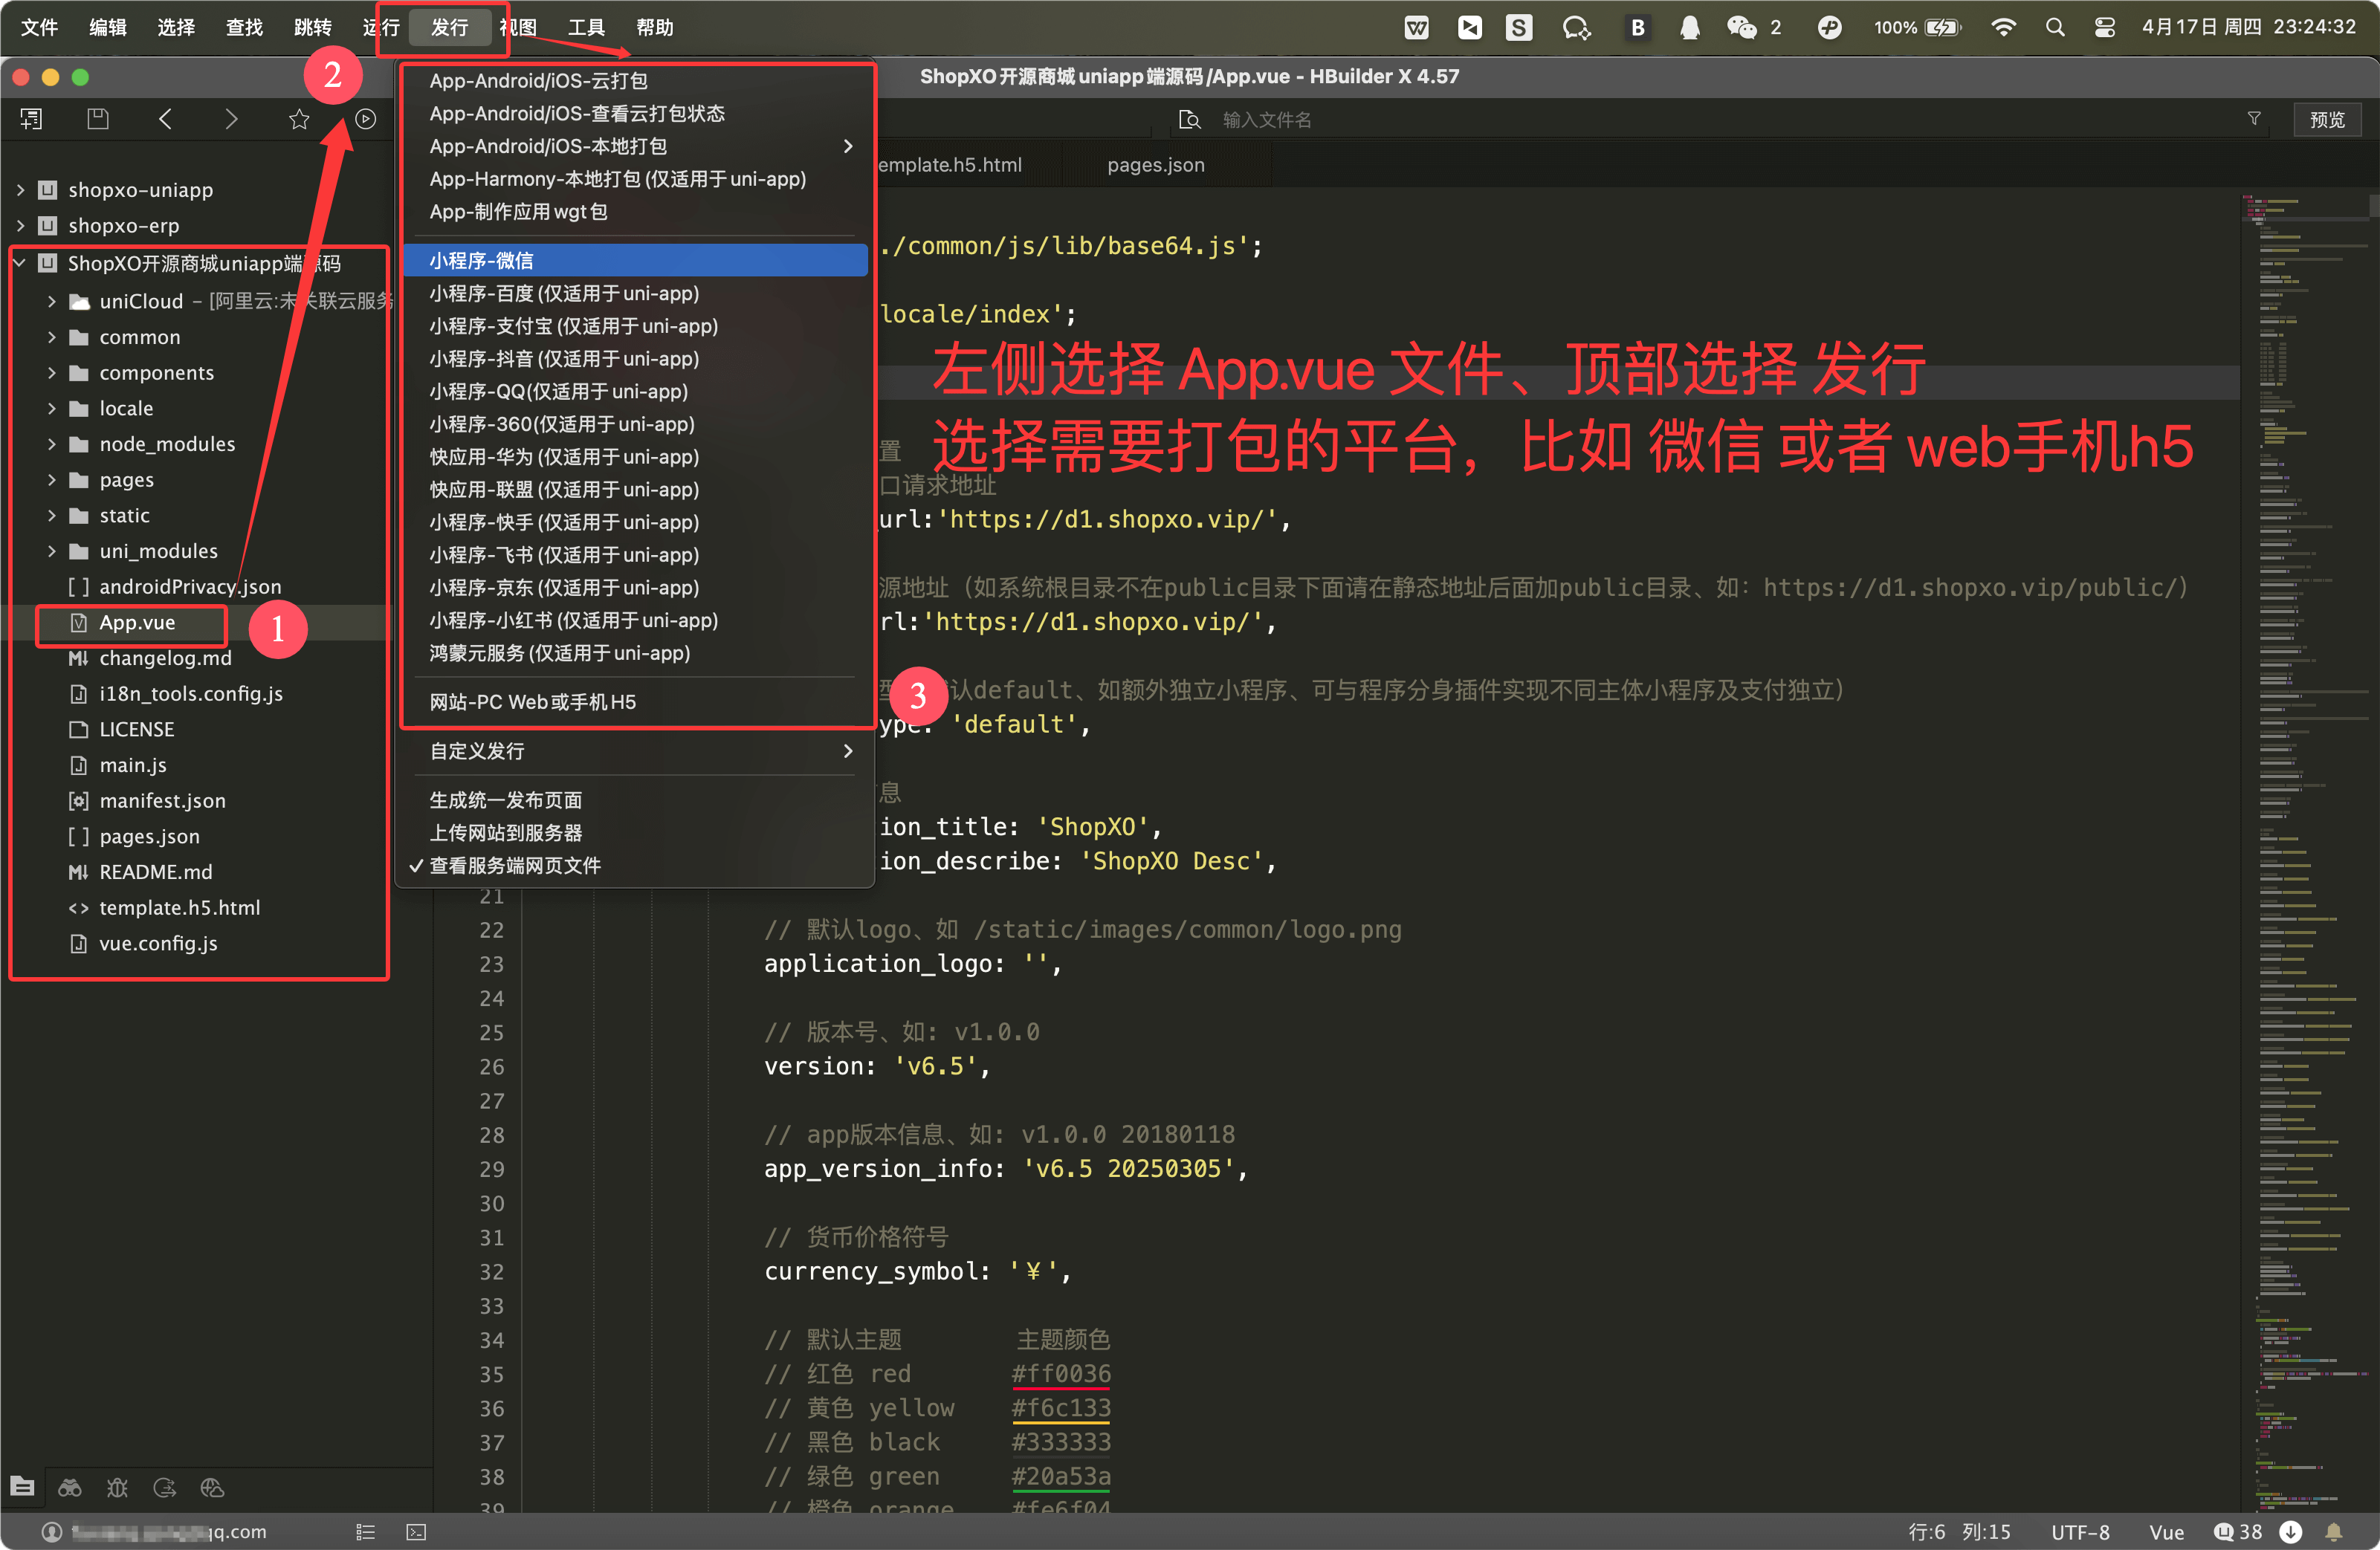Go forward using the right arrow icon
This screenshot has height=1550, width=2380.
pyautogui.click(x=231, y=119)
